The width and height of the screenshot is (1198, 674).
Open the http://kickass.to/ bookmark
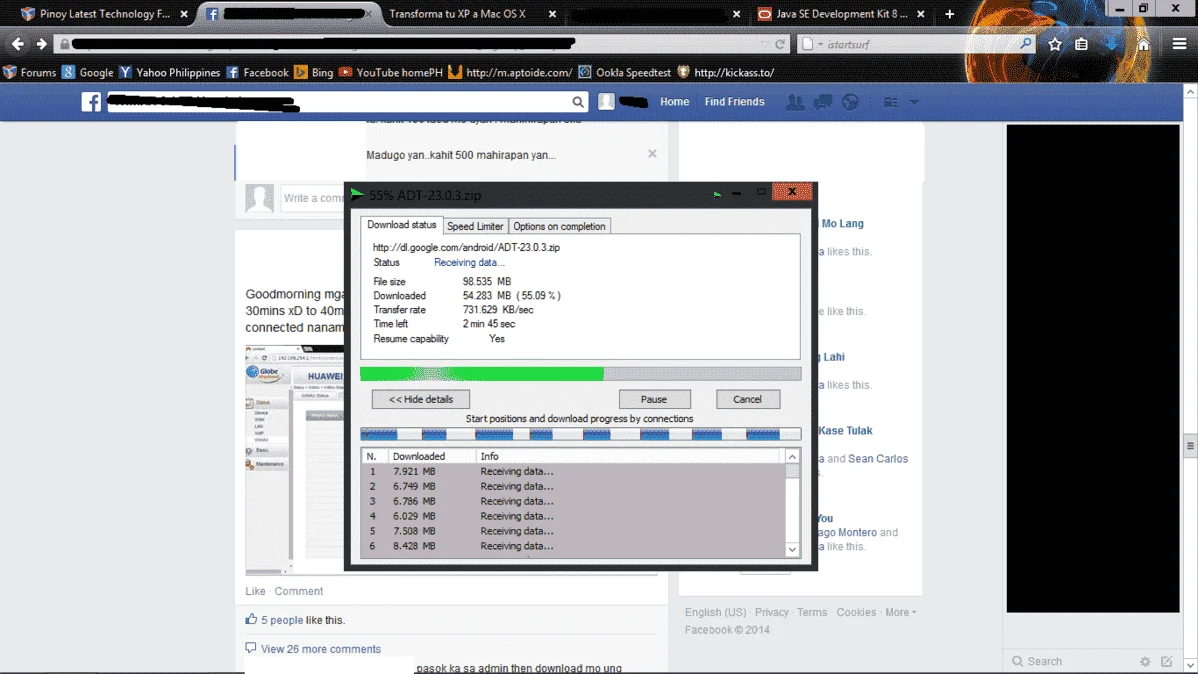(x=726, y=73)
